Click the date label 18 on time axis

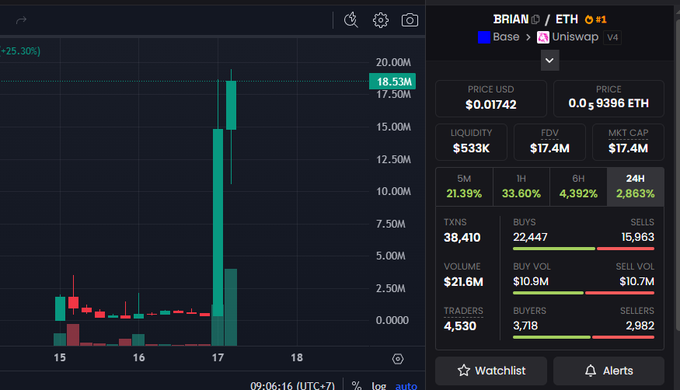pos(297,357)
